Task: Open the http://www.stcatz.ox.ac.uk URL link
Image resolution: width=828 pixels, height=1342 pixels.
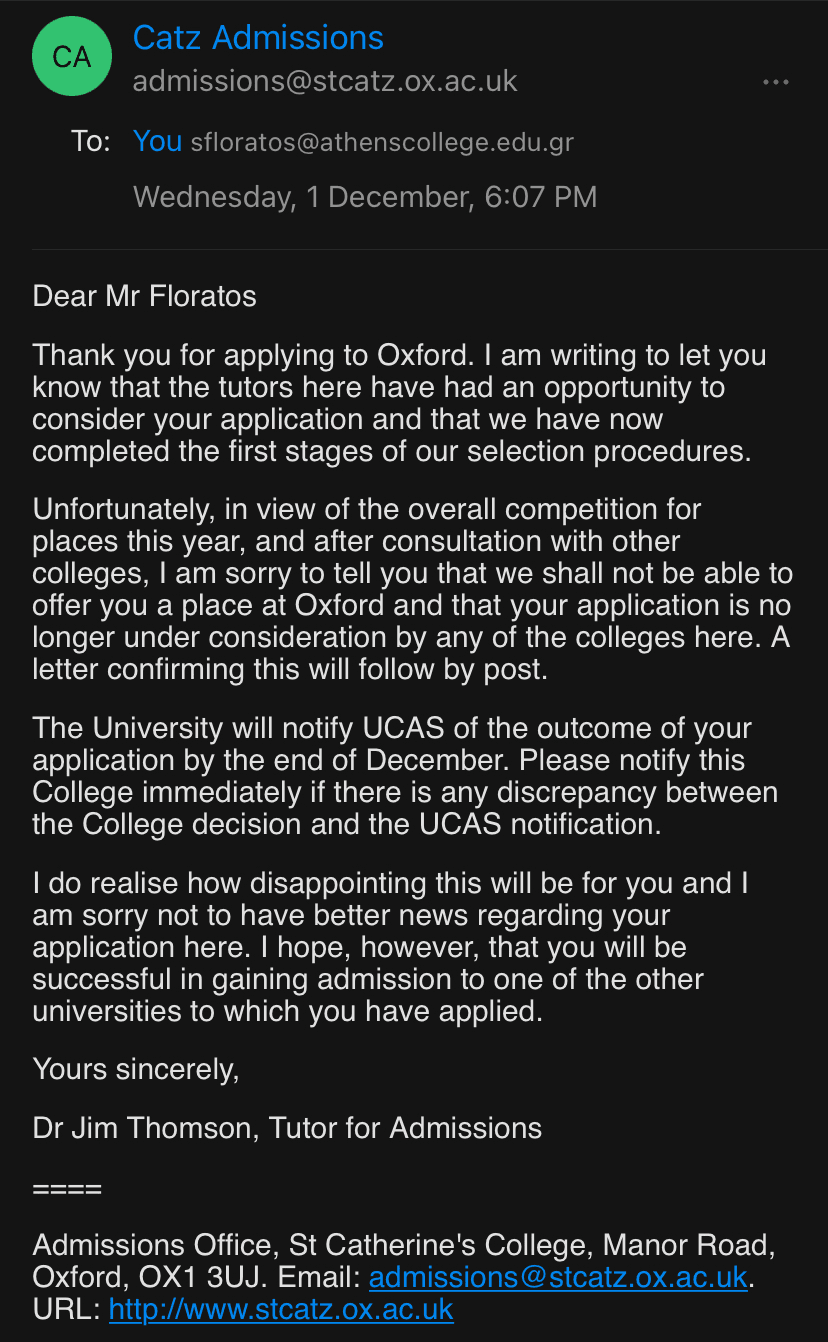Action: pos(281,1309)
